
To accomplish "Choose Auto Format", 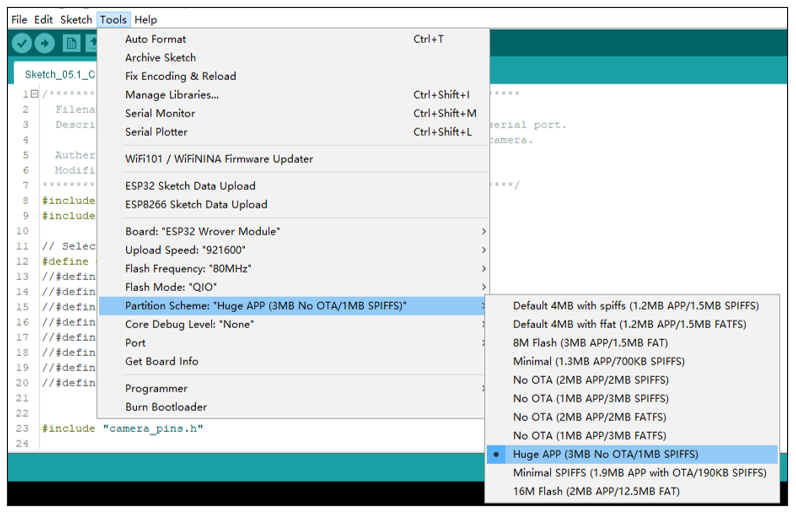I will pos(293,39).
